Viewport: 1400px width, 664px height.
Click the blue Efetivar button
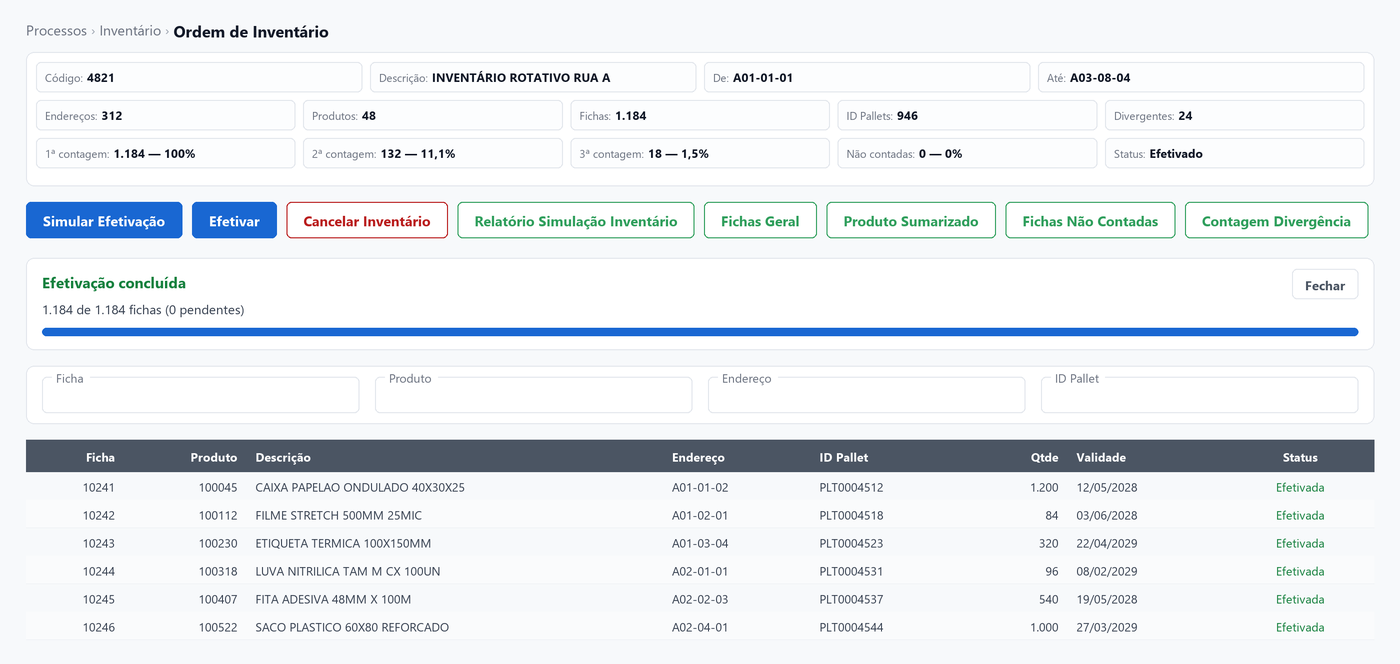[234, 221]
